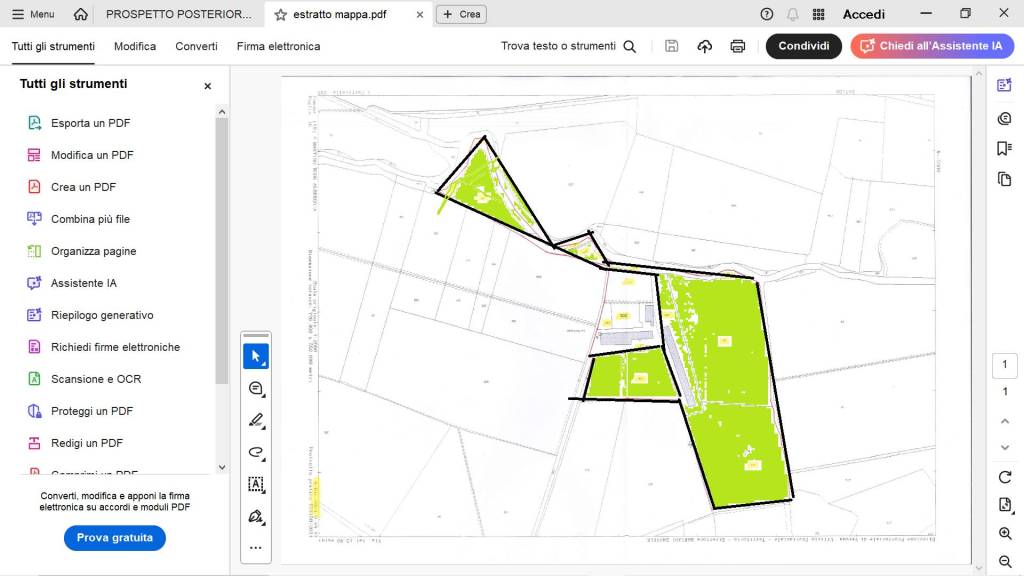The width and height of the screenshot is (1024, 576).
Task: Choose the add comment tool
Action: (x=256, y=388)
